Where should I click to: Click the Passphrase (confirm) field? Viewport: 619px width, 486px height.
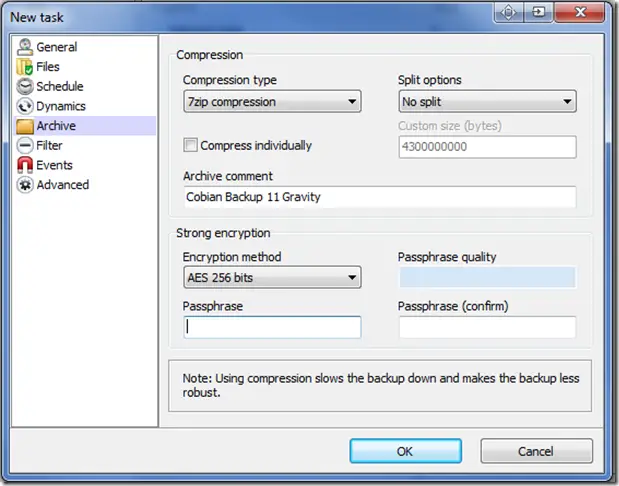pyautogui.click(x=487, y=327)
